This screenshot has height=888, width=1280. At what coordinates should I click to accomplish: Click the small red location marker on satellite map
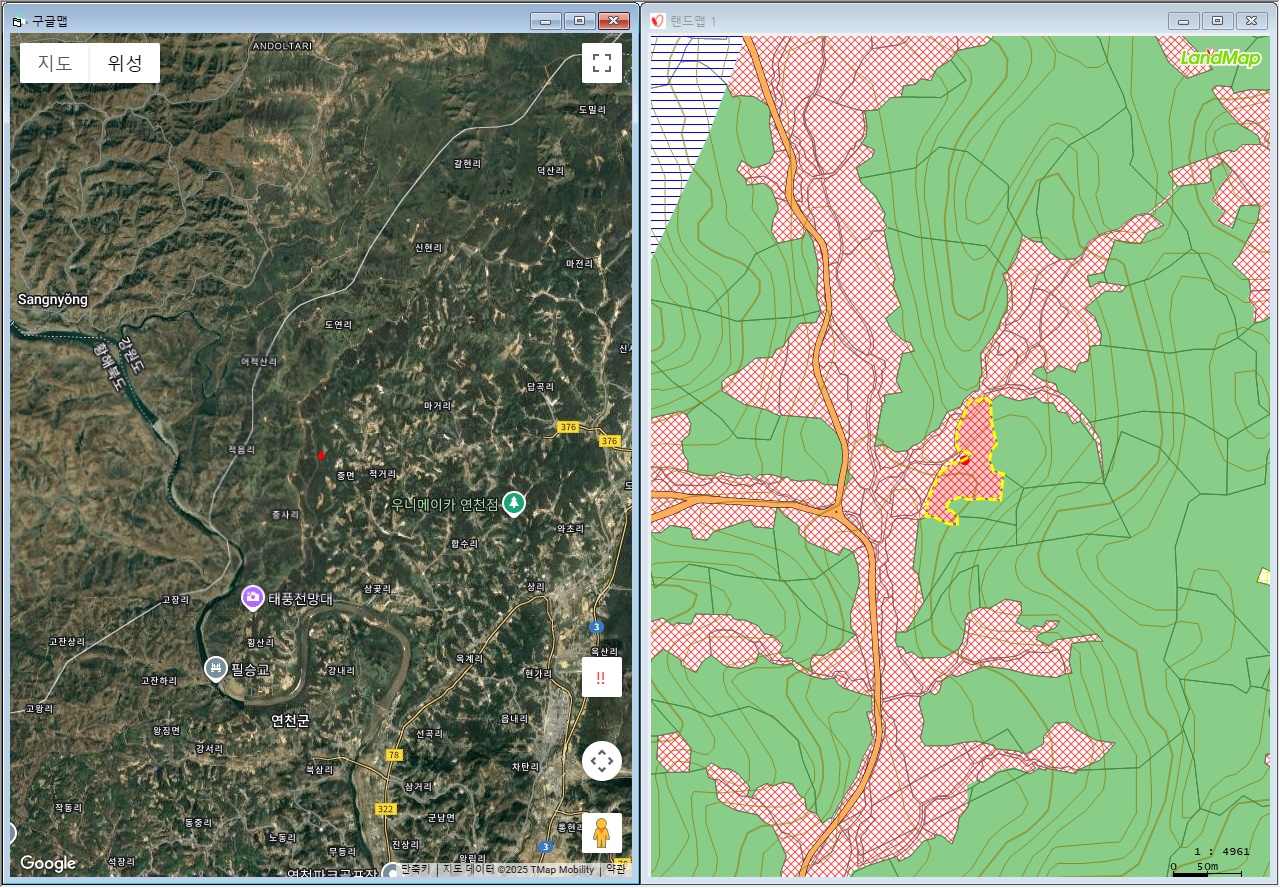pos(321,455)
